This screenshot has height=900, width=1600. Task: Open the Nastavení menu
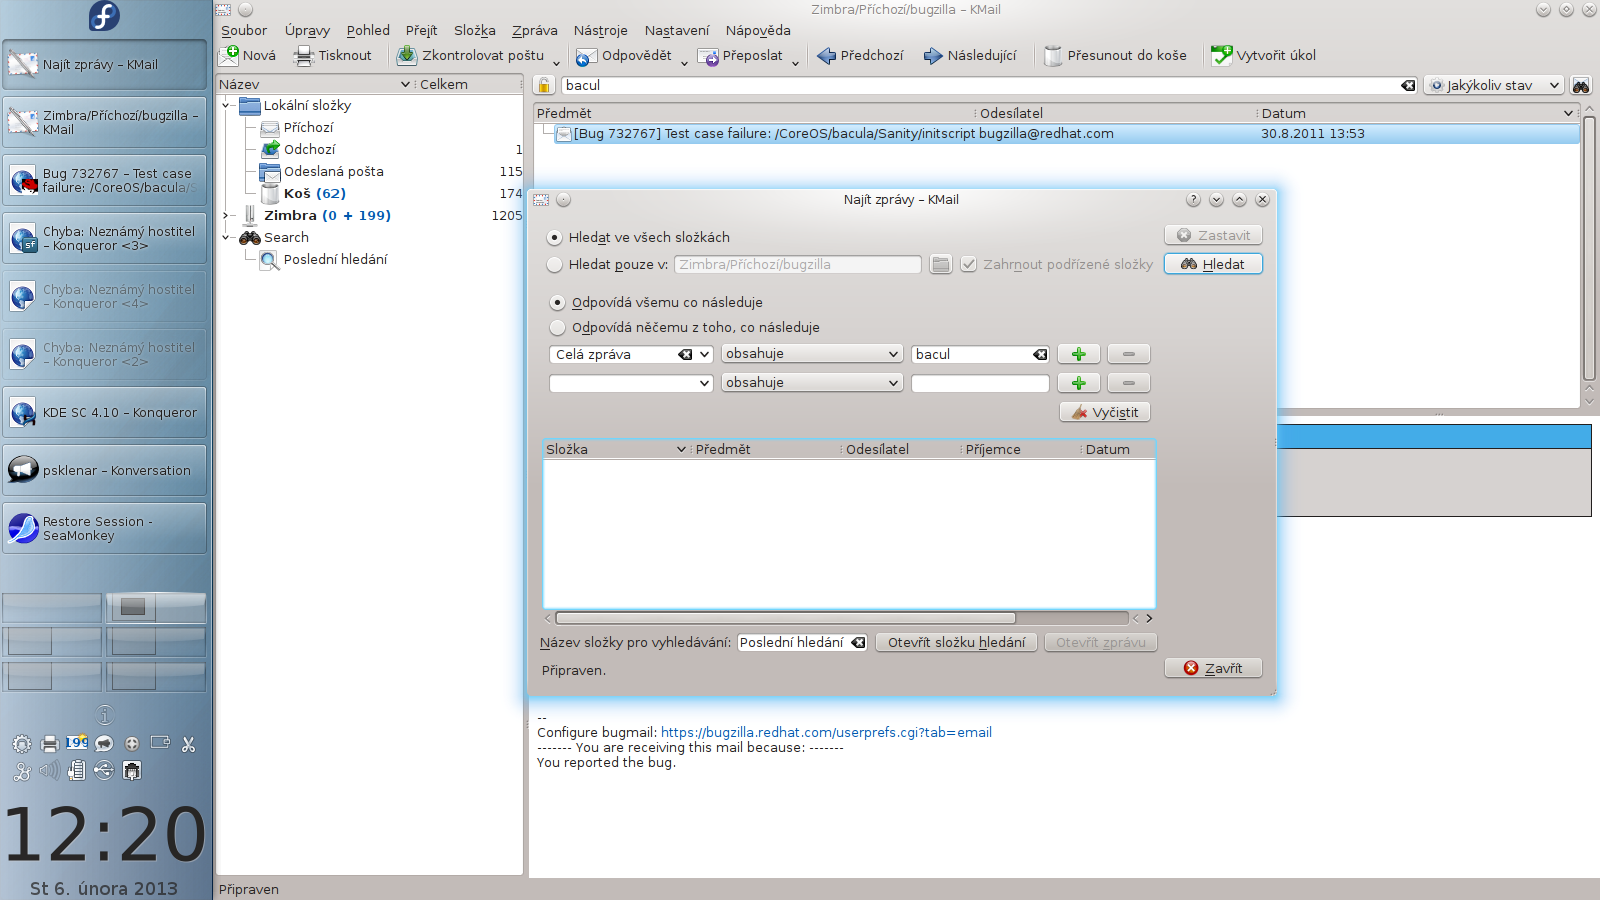(x=677, y=31)
